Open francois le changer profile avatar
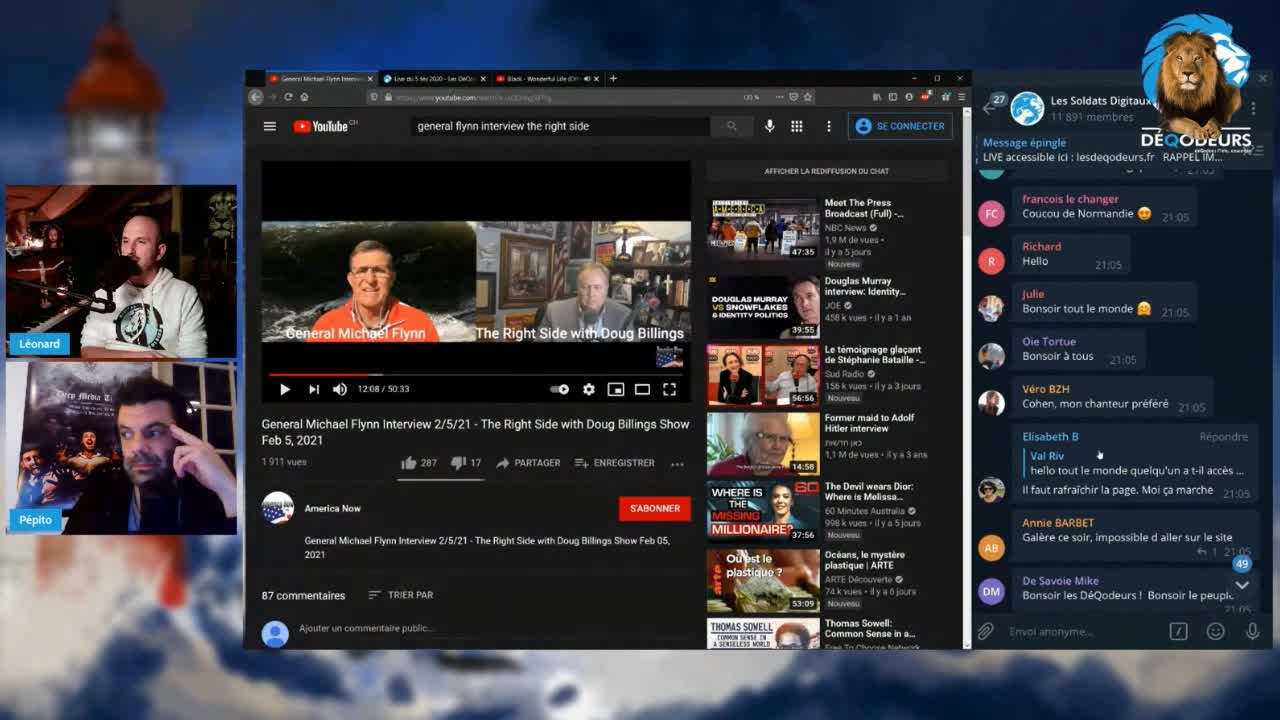 [x=991, y=214]
